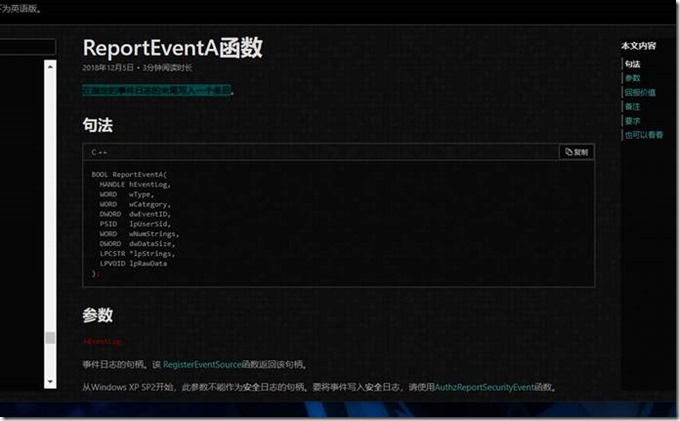Image resolution: width=680 pixels, height=421 pixels.
Task: Click the red hEventLog parameter name
Action: [x=101, y=342]
